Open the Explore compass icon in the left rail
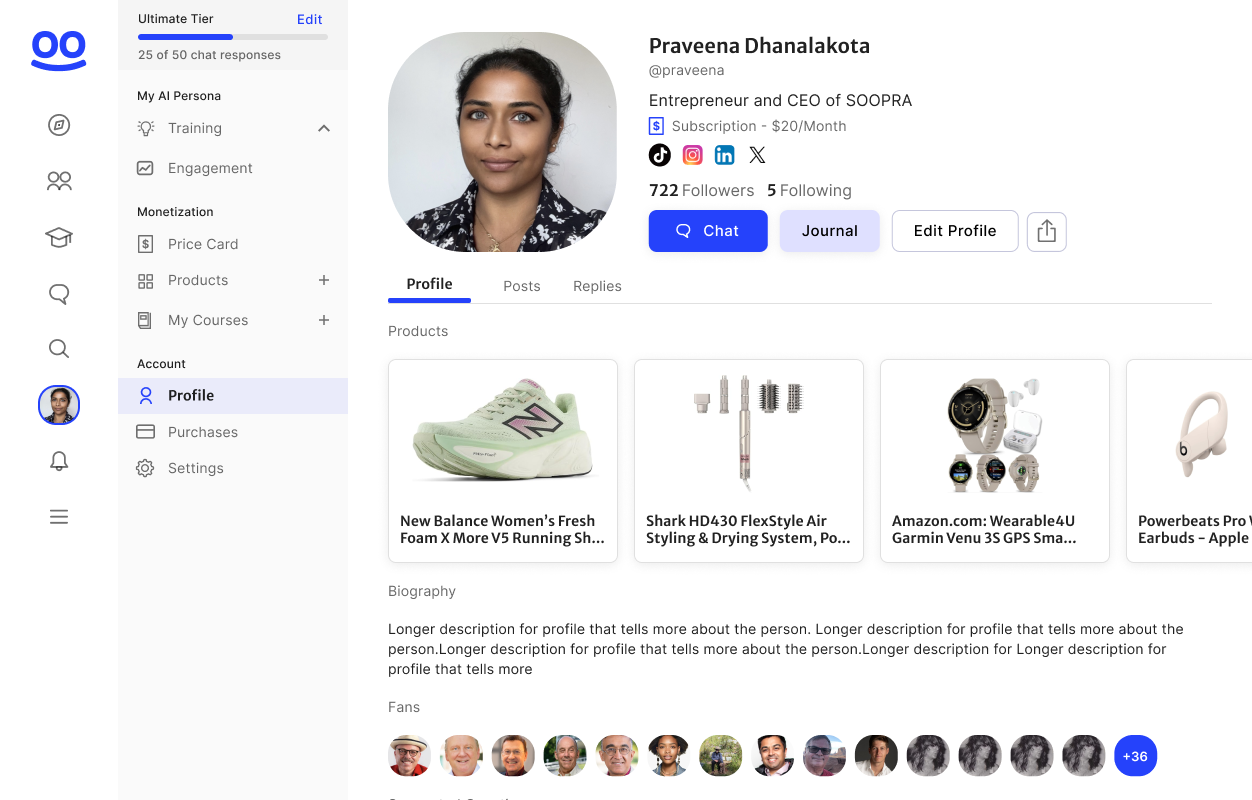Screen dimensions: 1252x800 (58, 125)
